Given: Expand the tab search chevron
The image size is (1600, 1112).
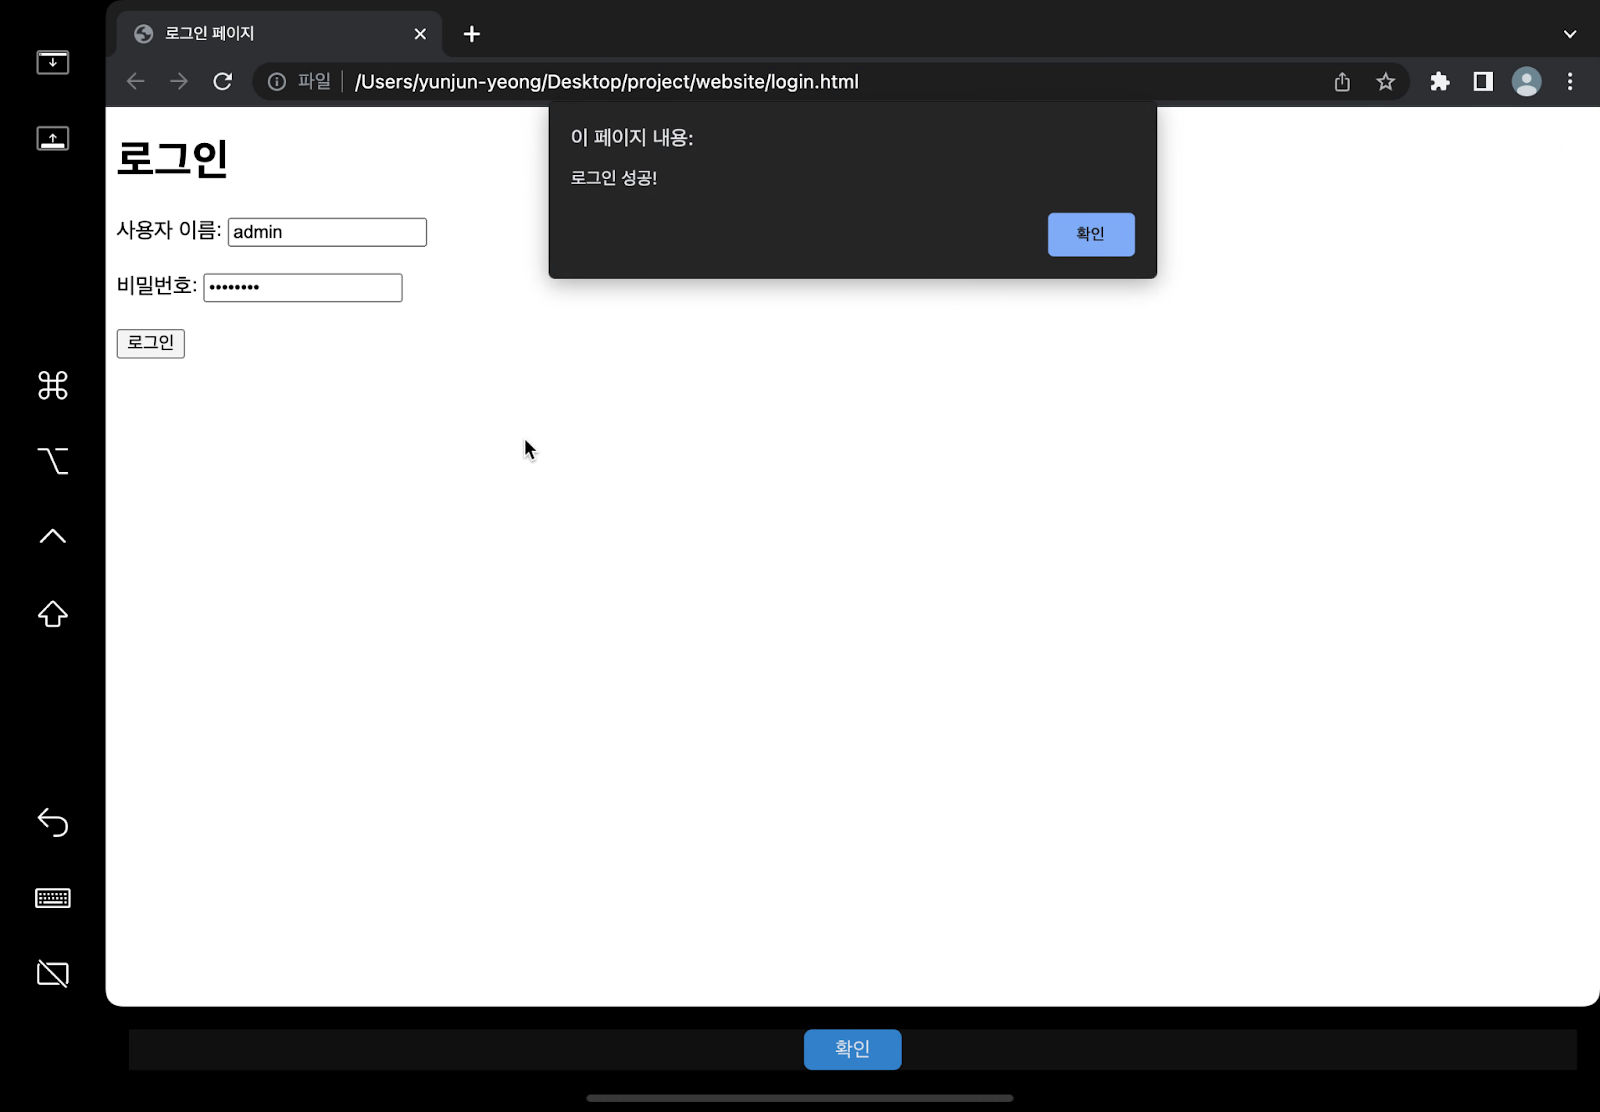Looking at the screenshot, I should pyautogui.click(x=1570, y=34).
